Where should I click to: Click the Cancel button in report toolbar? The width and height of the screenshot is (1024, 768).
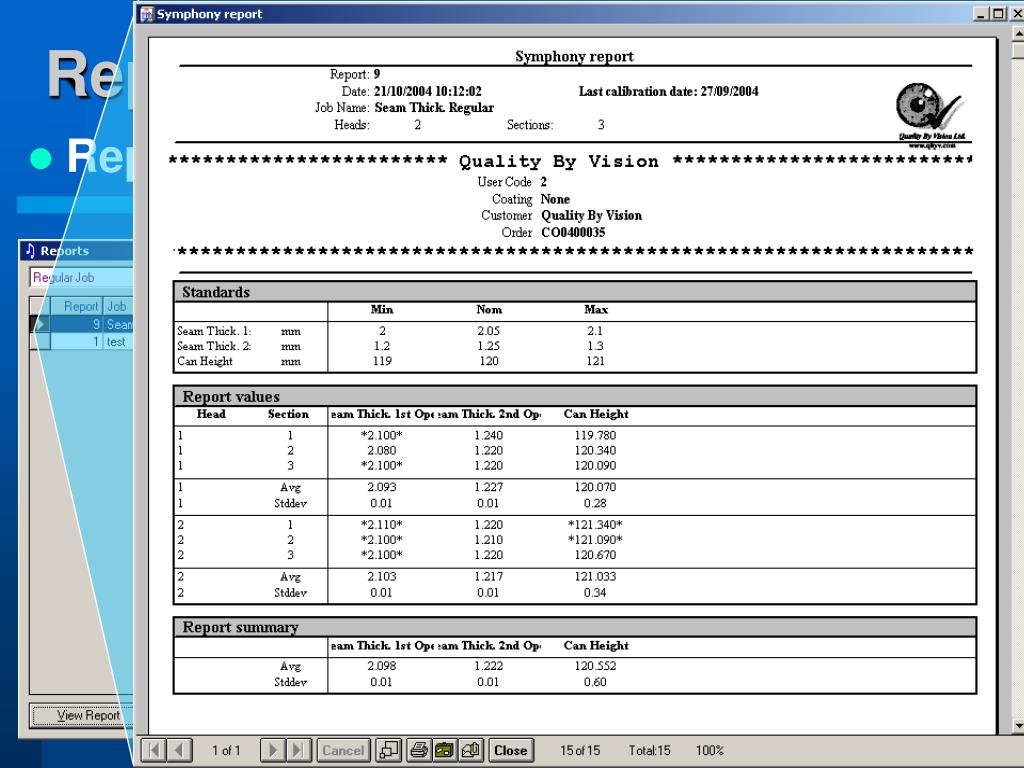pos(344,750)
